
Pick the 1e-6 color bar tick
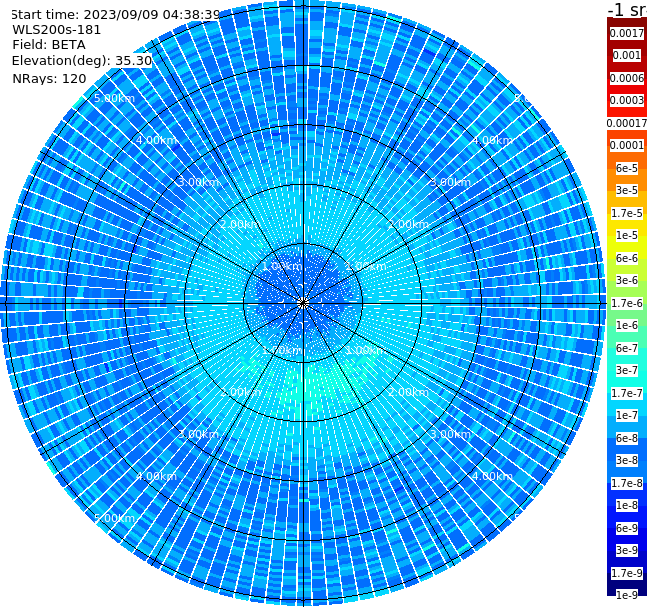pyautogui.click(x=627, y=325)
